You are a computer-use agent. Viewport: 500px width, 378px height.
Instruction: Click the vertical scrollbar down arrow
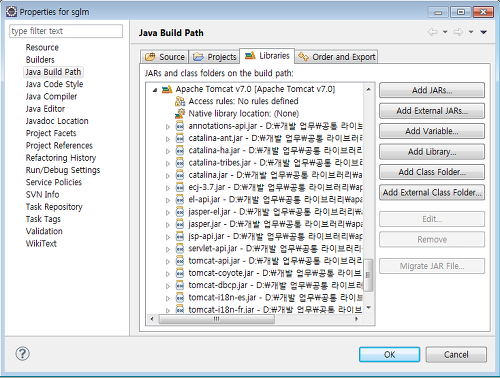click(x=368, y=308)
